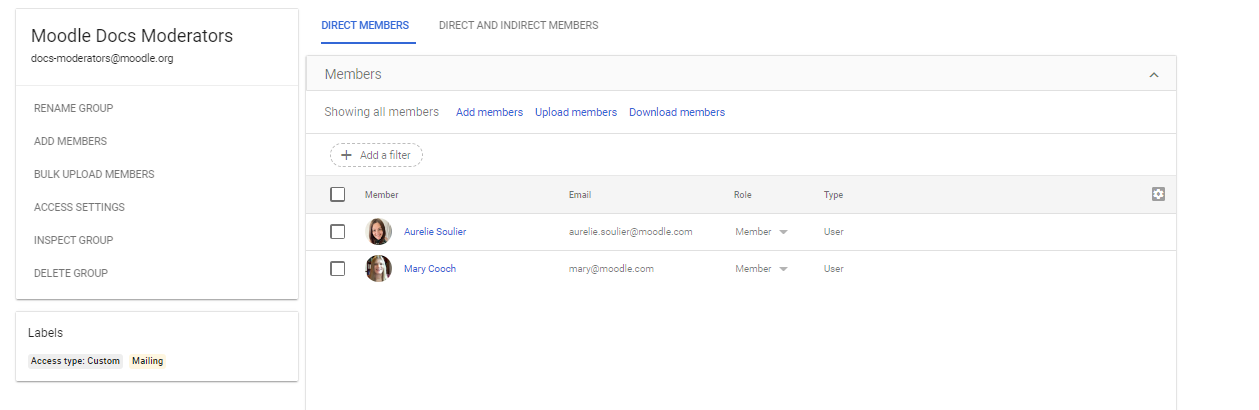Open Access Settings from the sidebar

click(79, 207)
